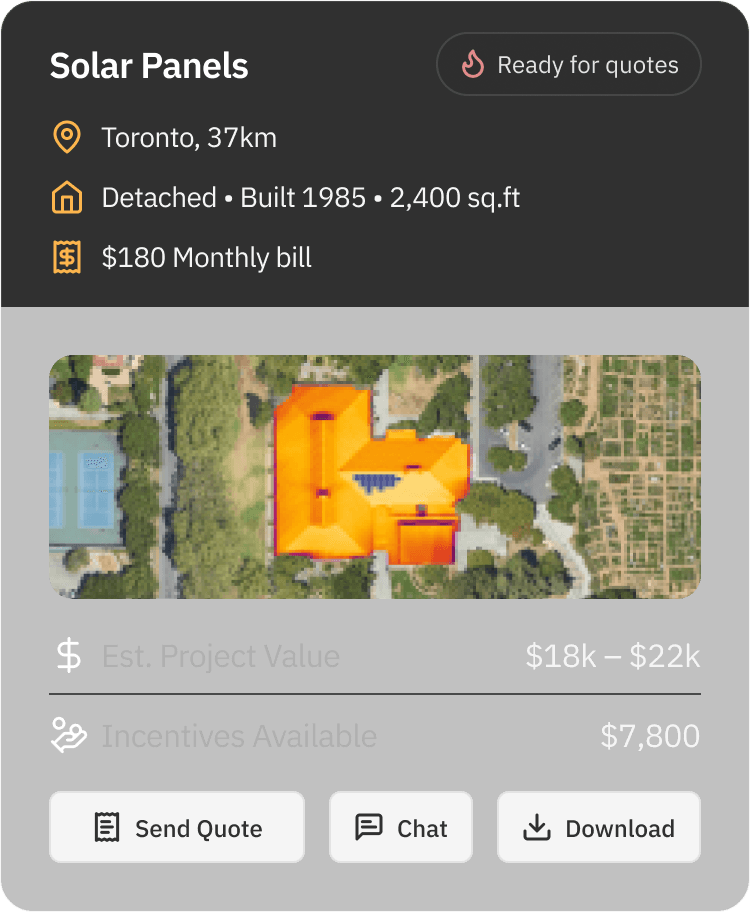Click the Detached Built 1985 property details
The image size is (750, 912).
[311, 198]
